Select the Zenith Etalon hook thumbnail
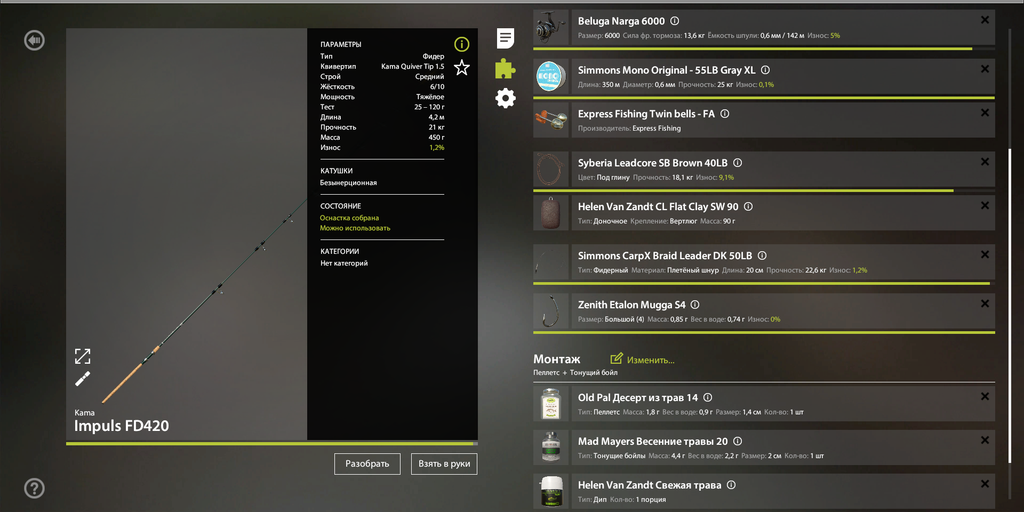1024x512 pixels. tap(551, 310)
